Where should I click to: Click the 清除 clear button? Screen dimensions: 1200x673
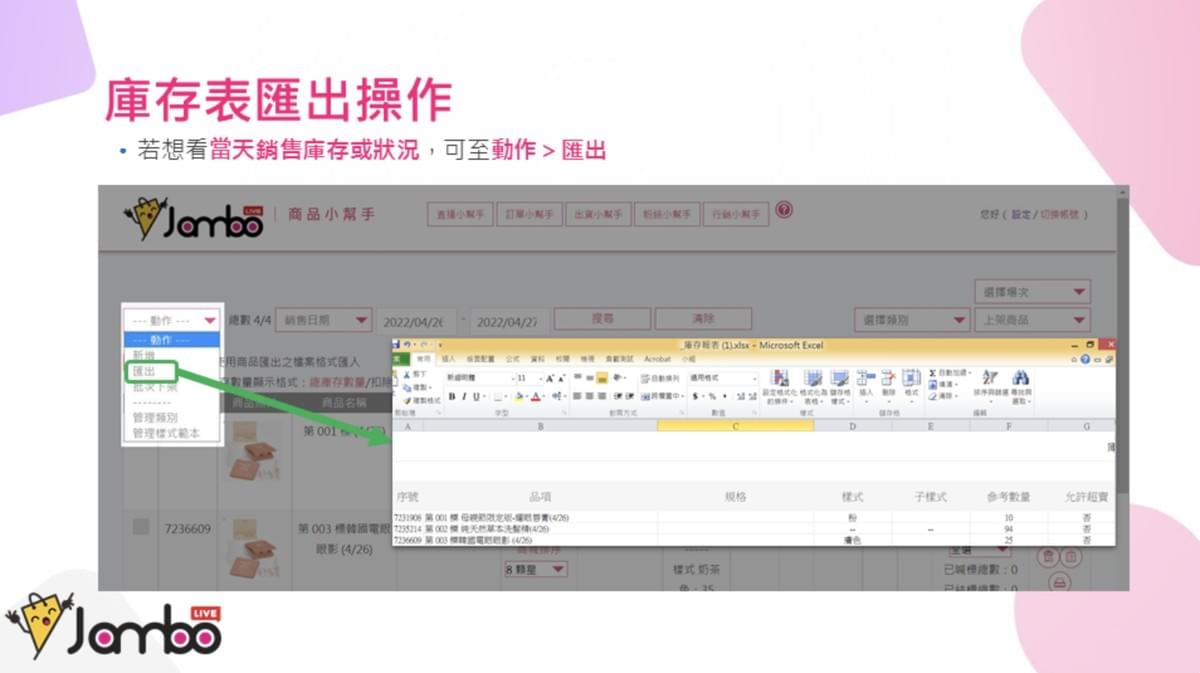click(703, 319)
